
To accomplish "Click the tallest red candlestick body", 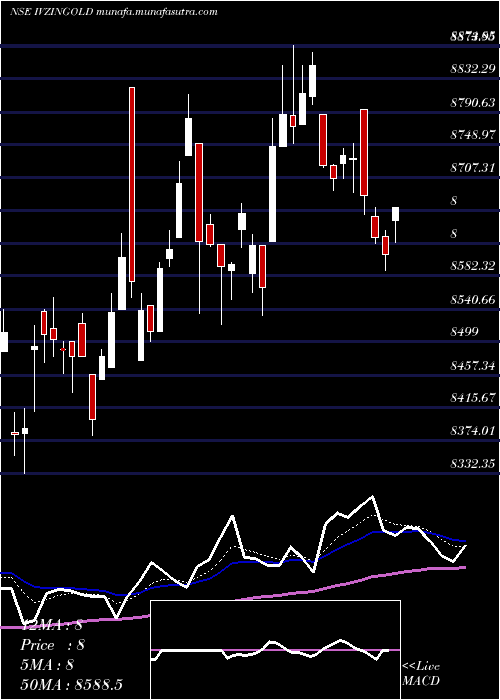I will click(x=132, y=184).
